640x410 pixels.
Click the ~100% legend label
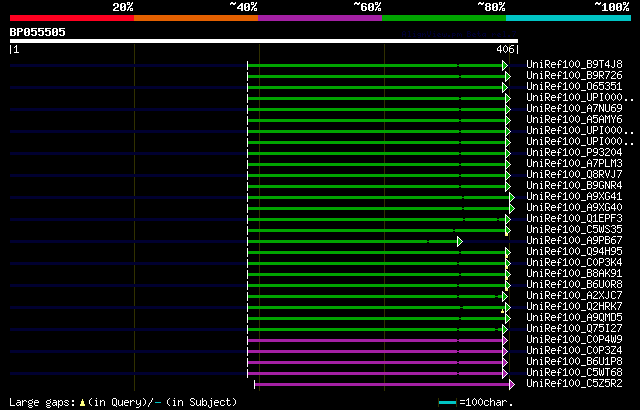612,7
